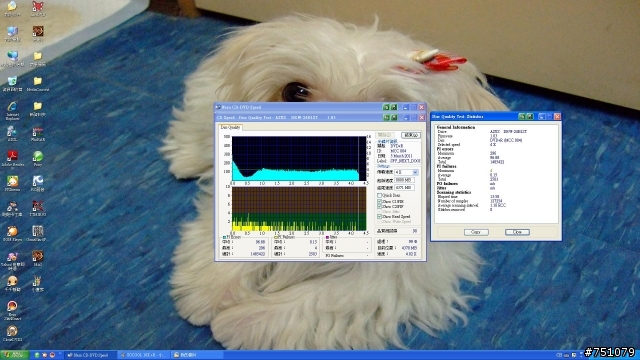The image size is (640, 360).
Task: Launch the PPStream desktop shortcut
Action: point(12,183)
